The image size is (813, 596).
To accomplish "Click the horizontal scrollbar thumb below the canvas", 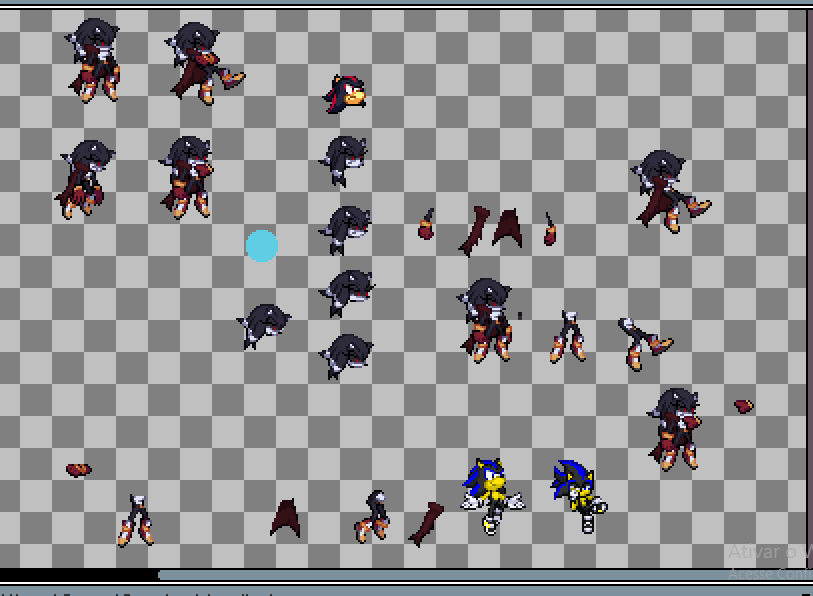I will pyautogui.click(x=485, y=575).
